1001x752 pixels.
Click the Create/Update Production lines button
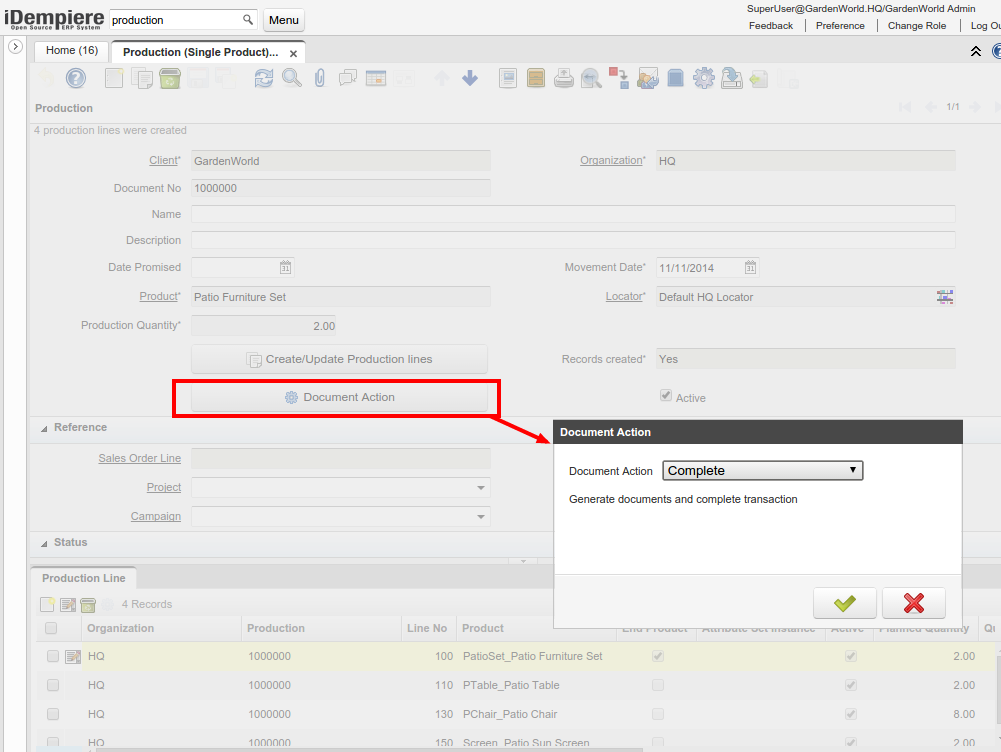[339, 359]
